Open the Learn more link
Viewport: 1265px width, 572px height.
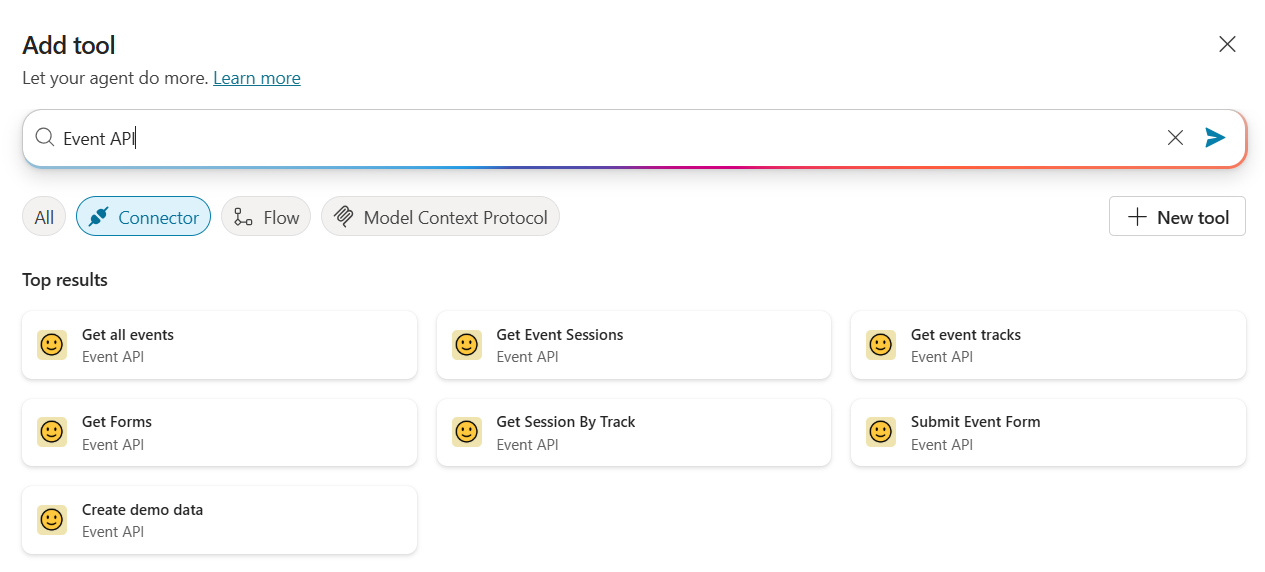coord(256,78)
